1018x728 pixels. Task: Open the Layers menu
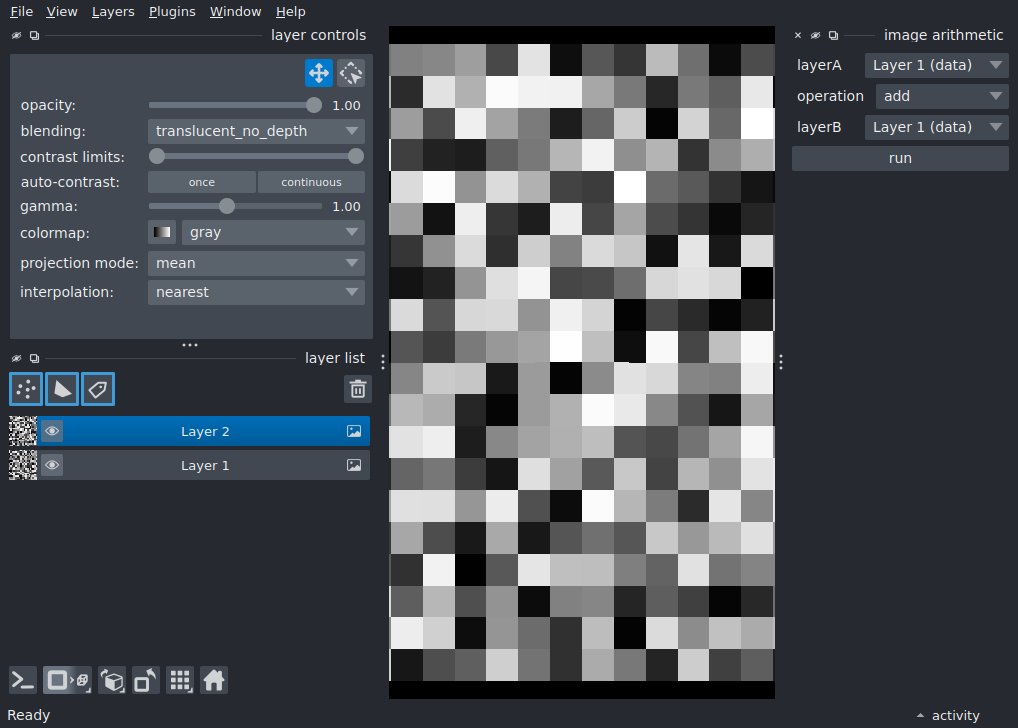(113, 12)
